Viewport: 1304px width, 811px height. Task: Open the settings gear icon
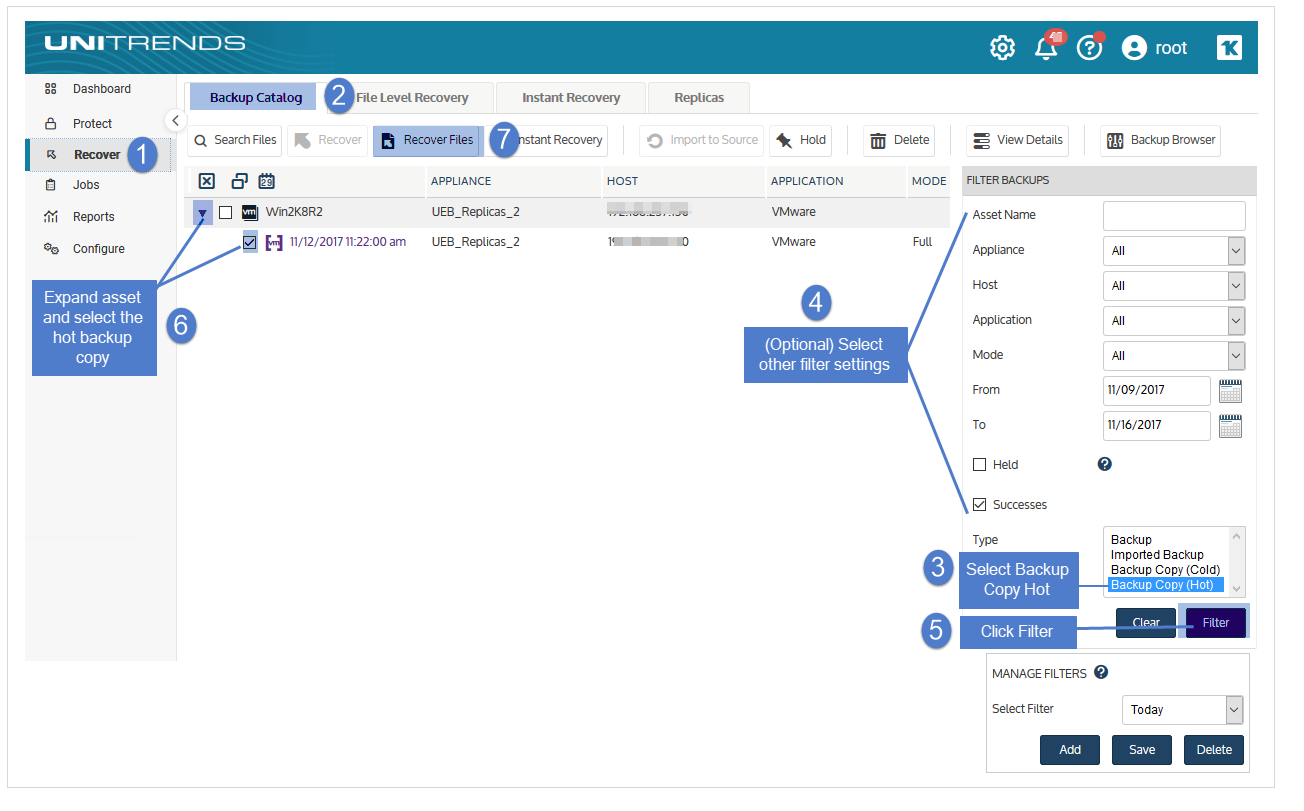tap(1002, 47)
